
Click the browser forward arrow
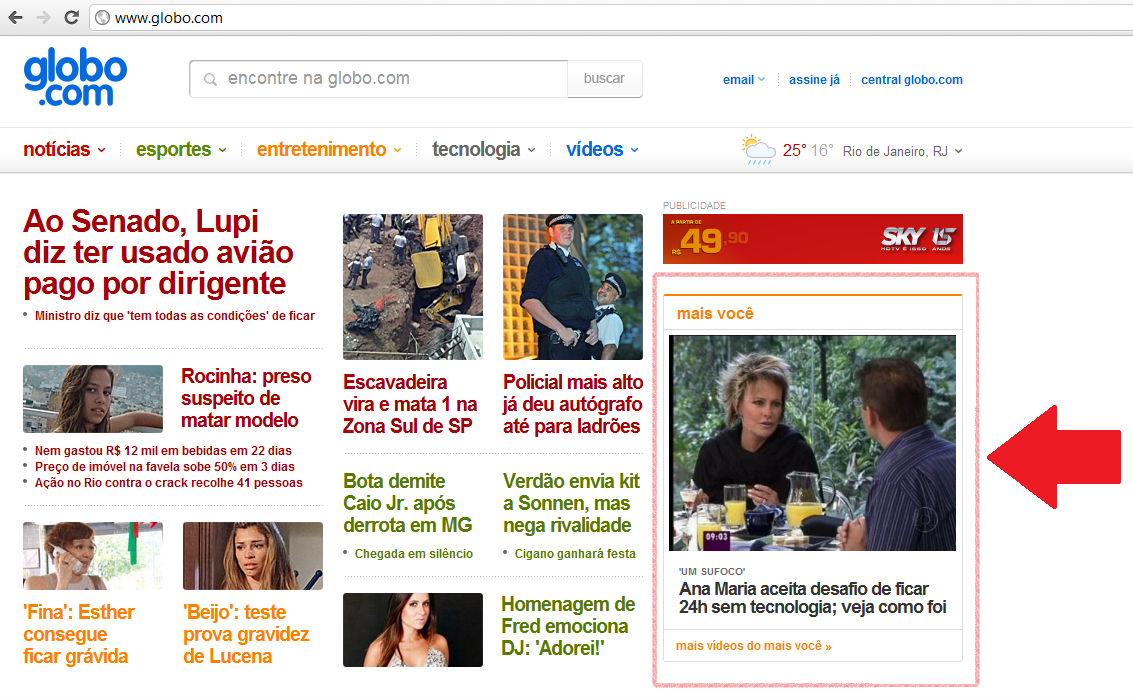[44, 18]
